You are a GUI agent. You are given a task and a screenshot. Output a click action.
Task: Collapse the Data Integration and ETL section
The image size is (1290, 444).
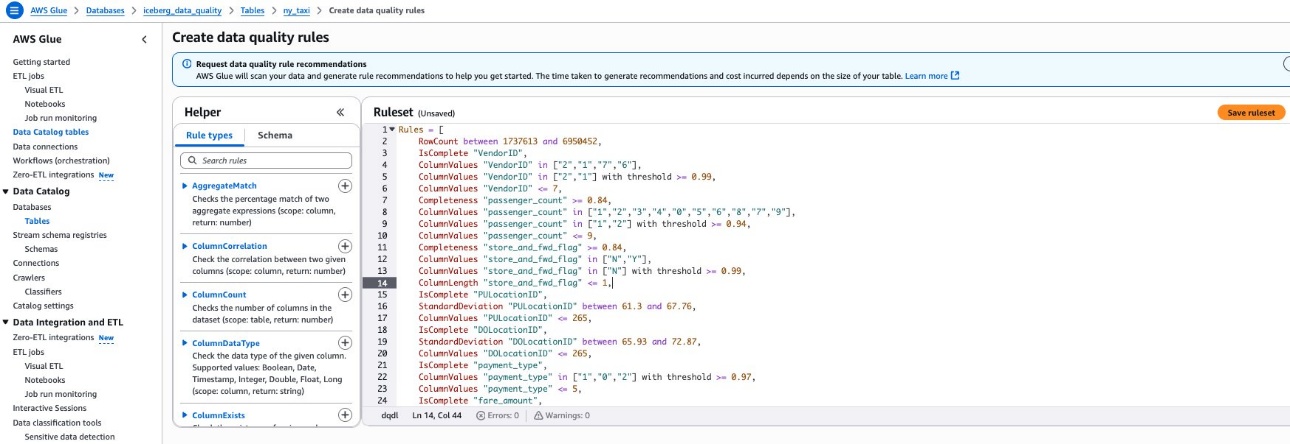(x=5, y=322)
